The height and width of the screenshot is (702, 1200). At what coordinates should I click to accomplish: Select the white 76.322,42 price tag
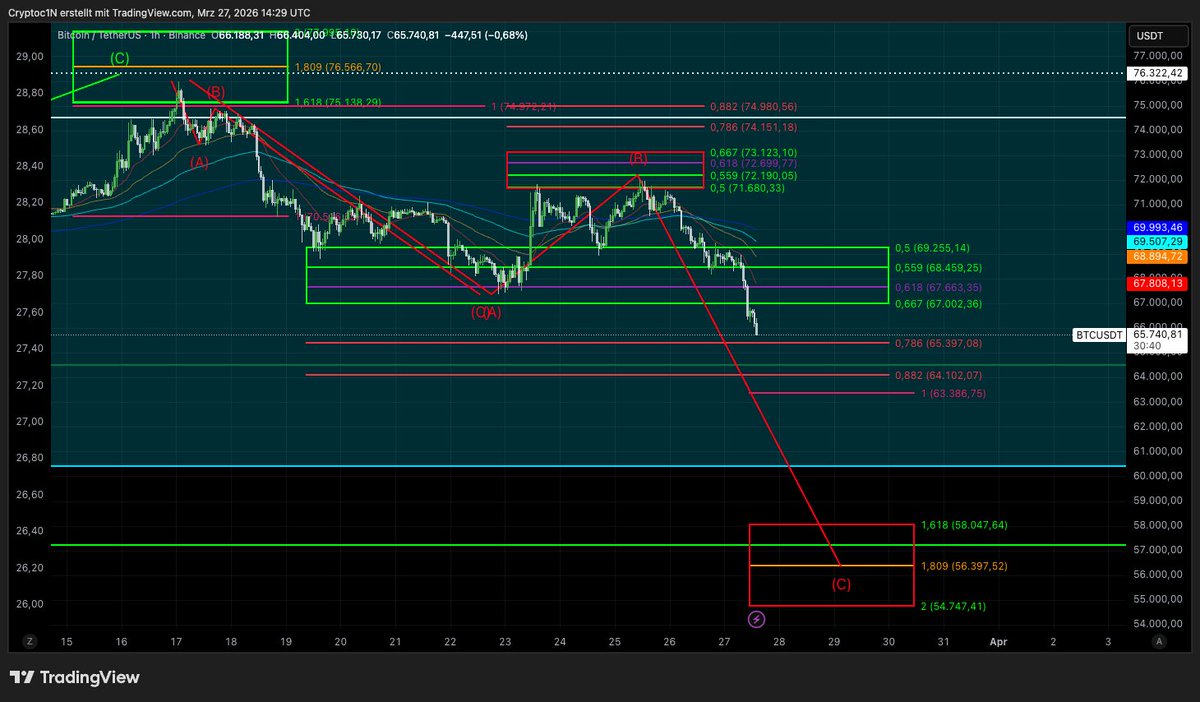tap(1156, 73)
